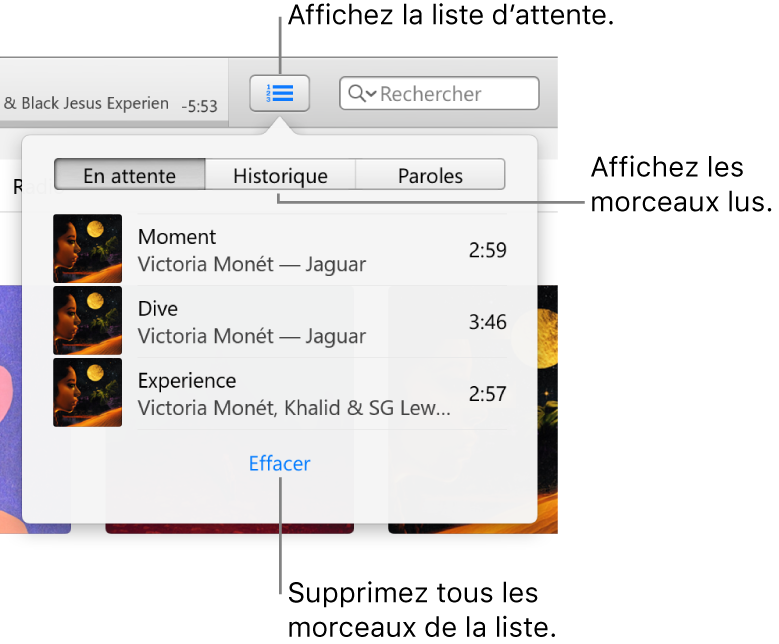Click the now playing Black Jesus Experience title
Viewport: 779px width, 644px height.
[x=85, y=103]
